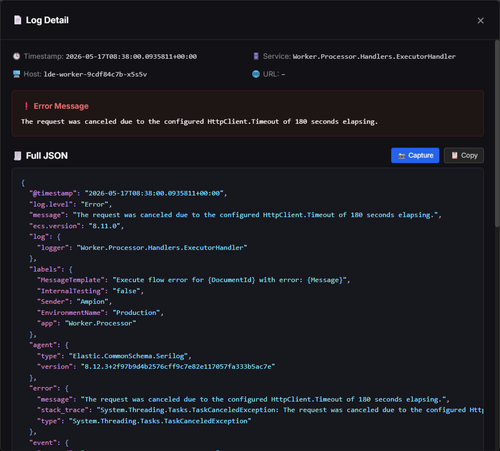Click the Service icon next to Worker.Processor

tap(256, 56)
